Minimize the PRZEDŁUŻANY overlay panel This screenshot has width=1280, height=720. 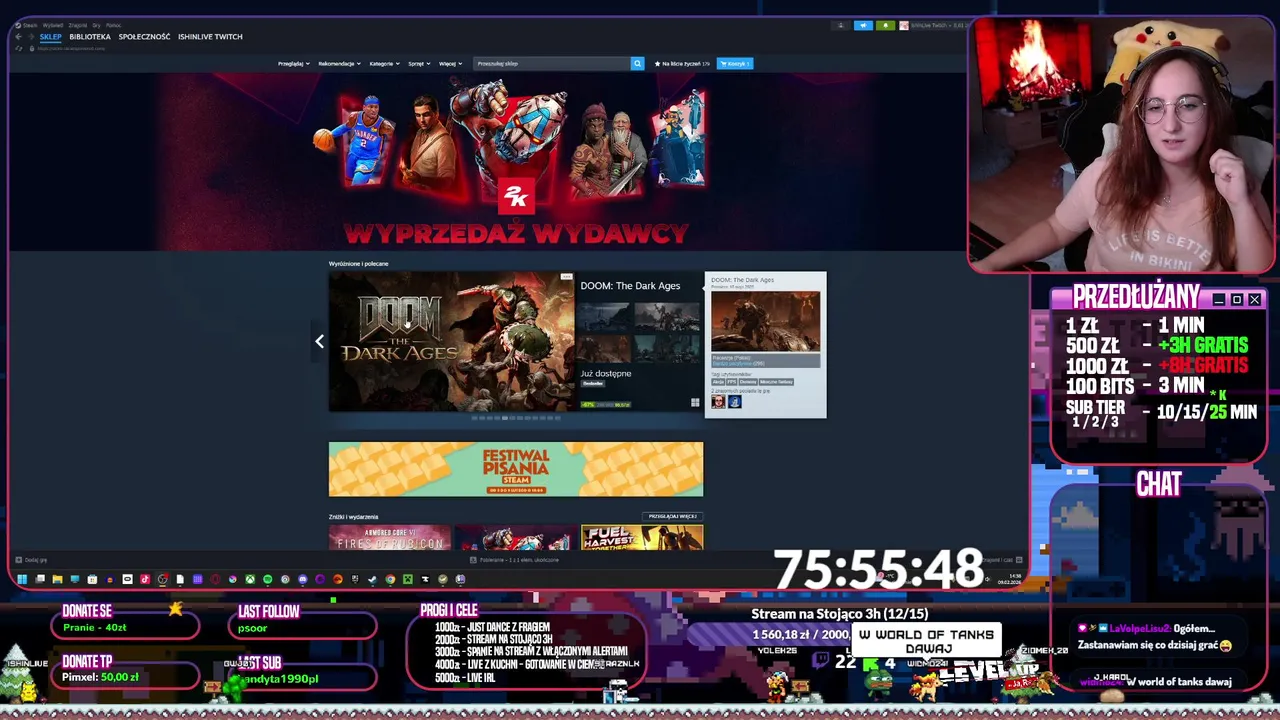[x=1218, y=299]
